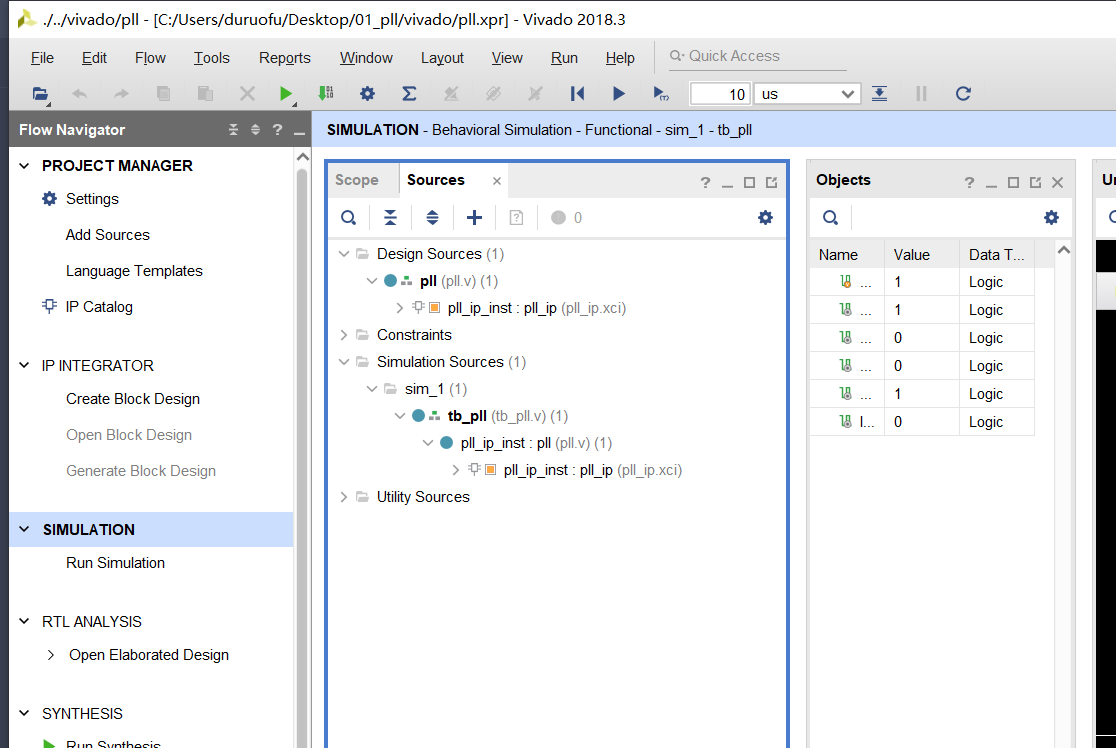Click Collapse All in Sources panel
This screenshot has height=748, width=1116.
[390, 218]
